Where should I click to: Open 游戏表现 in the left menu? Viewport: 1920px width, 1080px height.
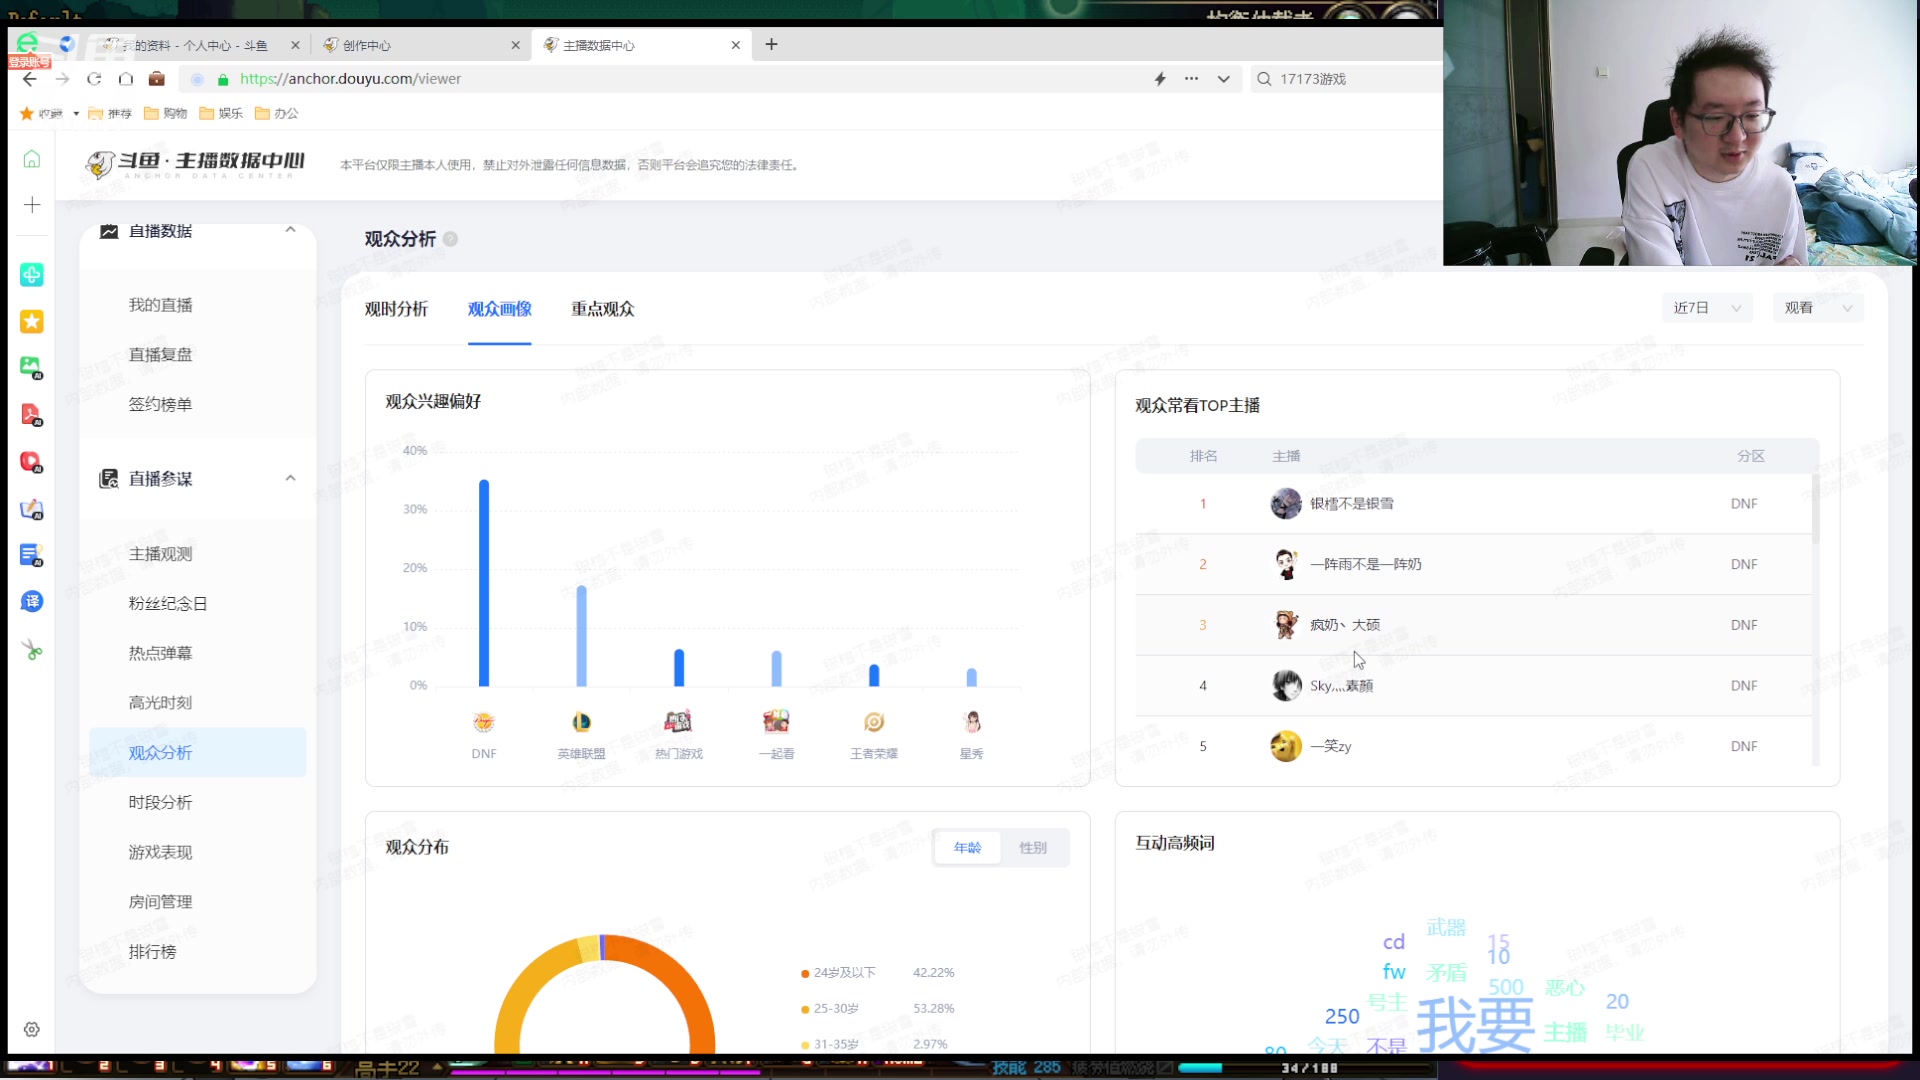[x=160, y=852]
